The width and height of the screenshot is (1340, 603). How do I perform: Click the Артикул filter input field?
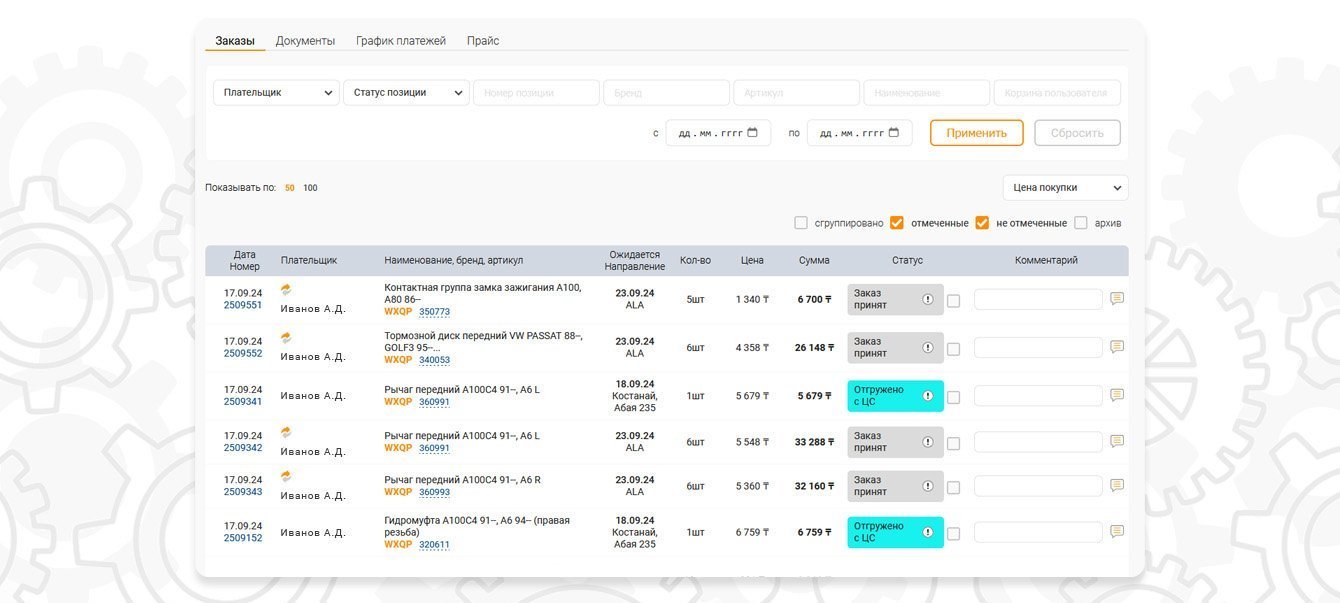tap(796, 93)
